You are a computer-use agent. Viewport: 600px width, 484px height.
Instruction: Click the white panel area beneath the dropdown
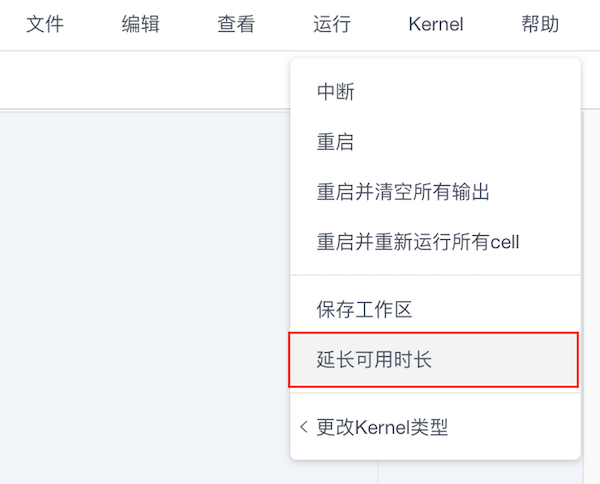(x=481, y=473)
